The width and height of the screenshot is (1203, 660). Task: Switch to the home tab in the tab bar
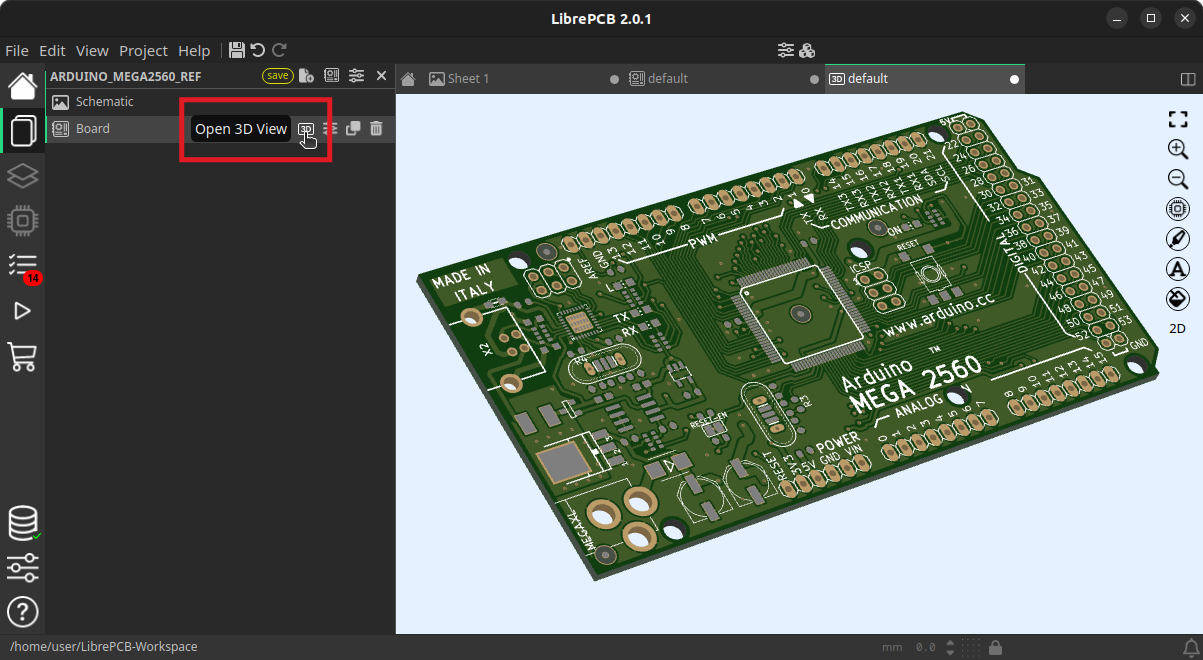(408, 79)
